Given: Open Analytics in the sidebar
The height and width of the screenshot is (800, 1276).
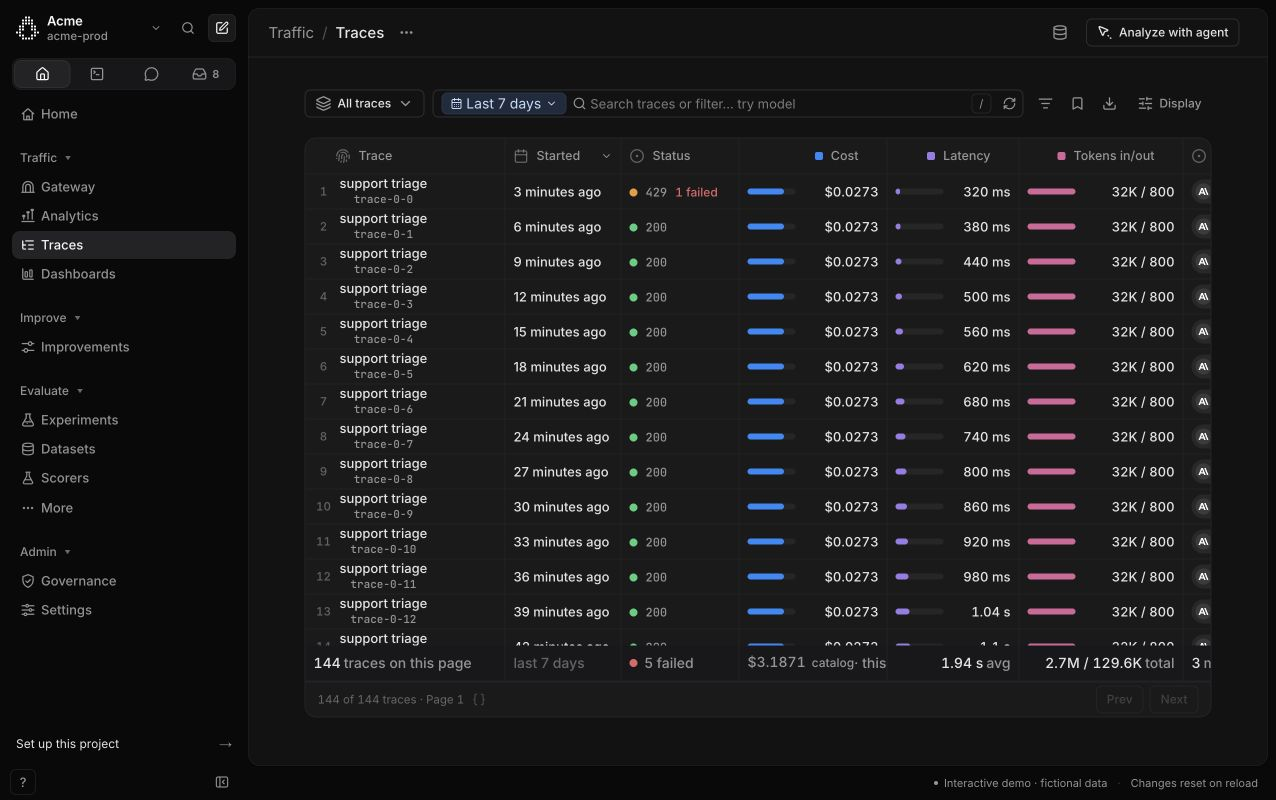Looking at the screenshot, I should tap(124, 216).
